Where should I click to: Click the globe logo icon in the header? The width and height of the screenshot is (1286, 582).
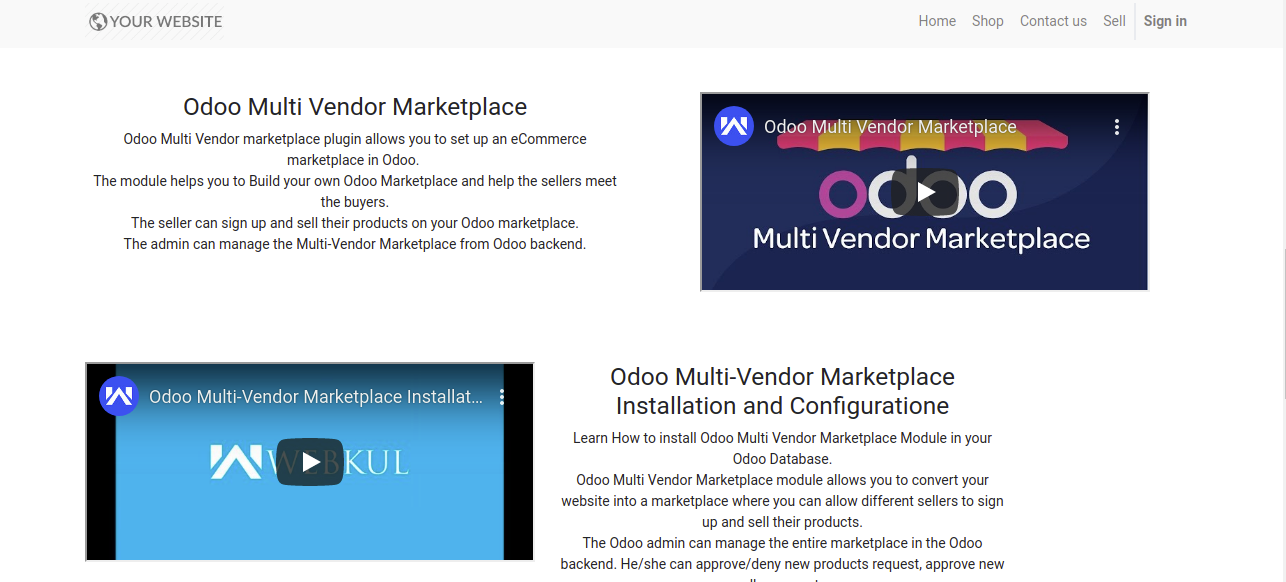98,21
